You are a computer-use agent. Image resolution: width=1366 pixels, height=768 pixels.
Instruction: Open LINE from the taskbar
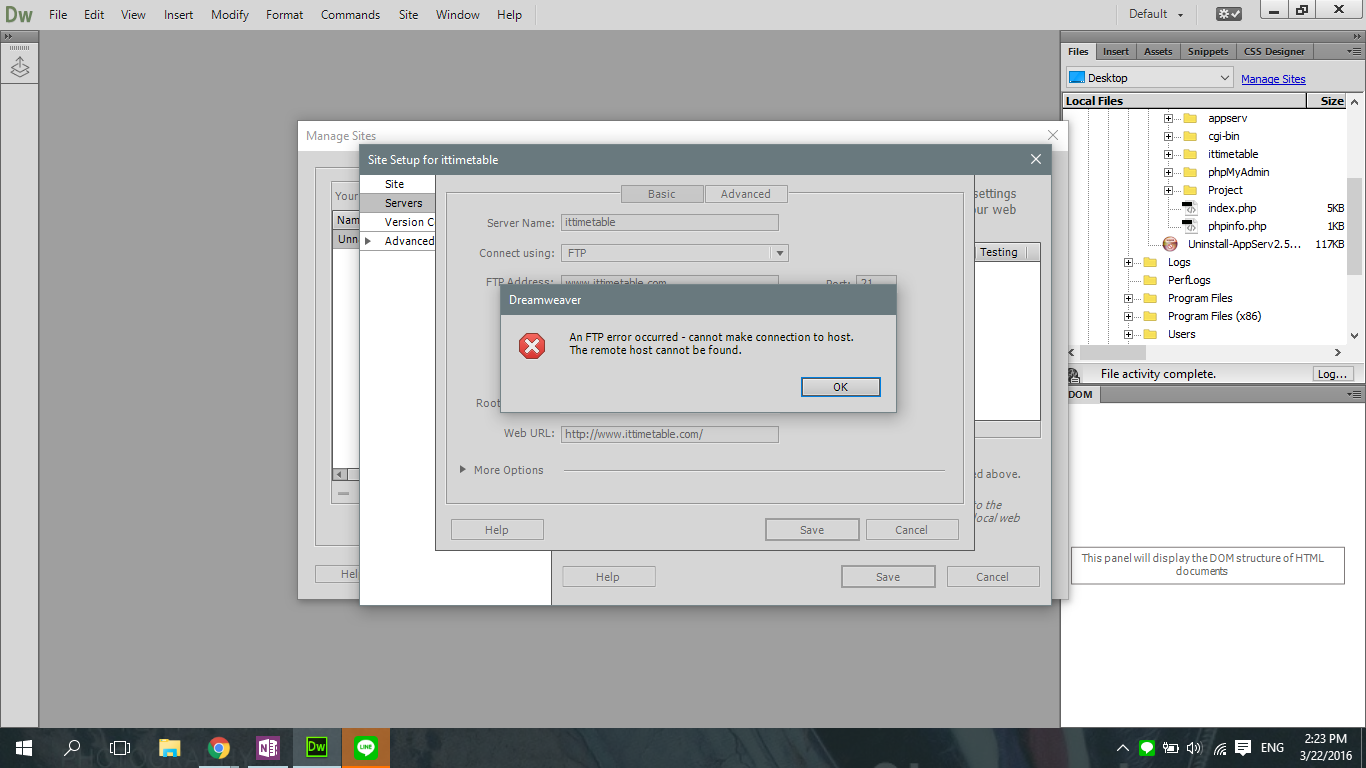point(365,747)
